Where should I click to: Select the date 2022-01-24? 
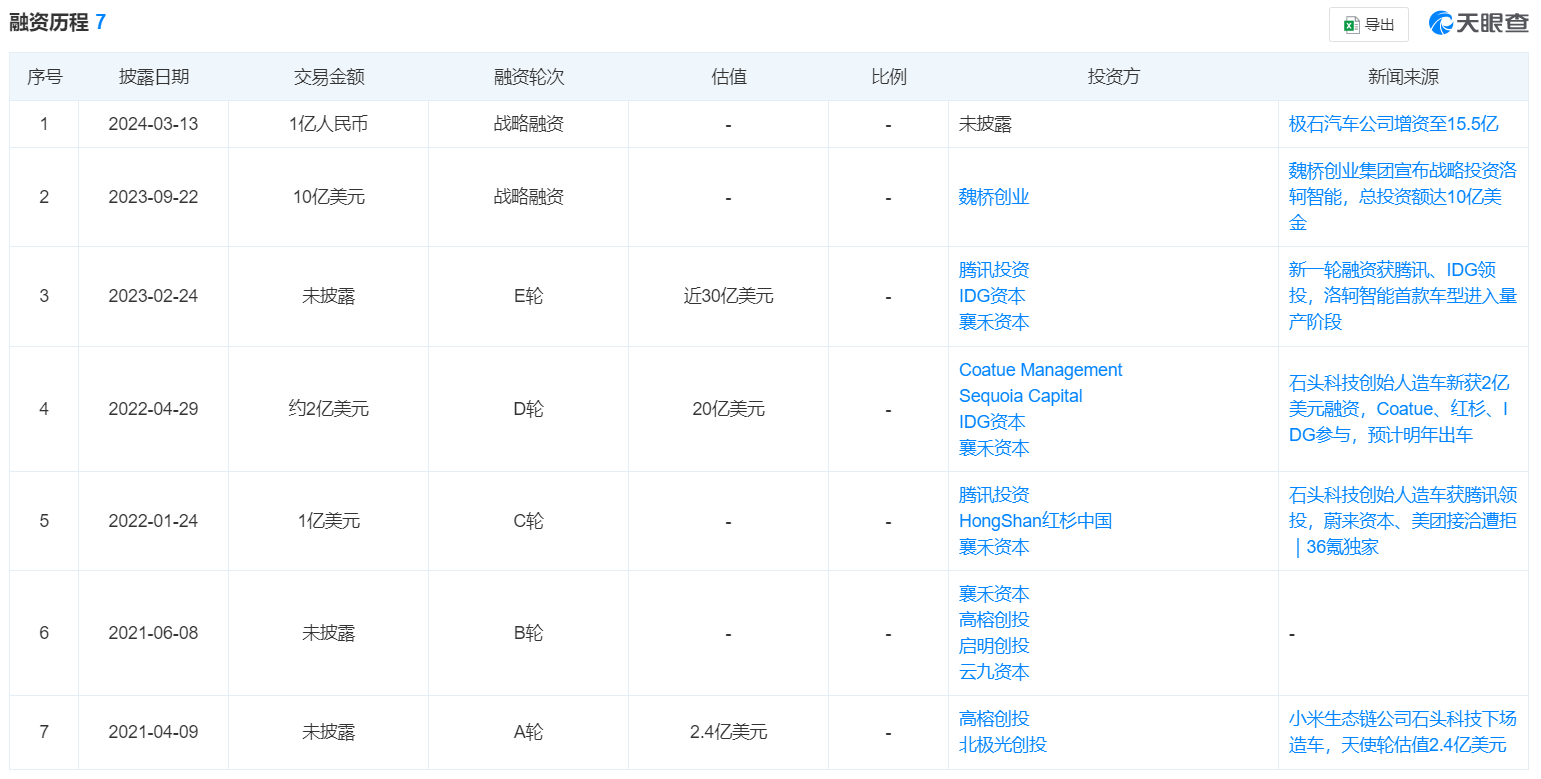point(153,521)
